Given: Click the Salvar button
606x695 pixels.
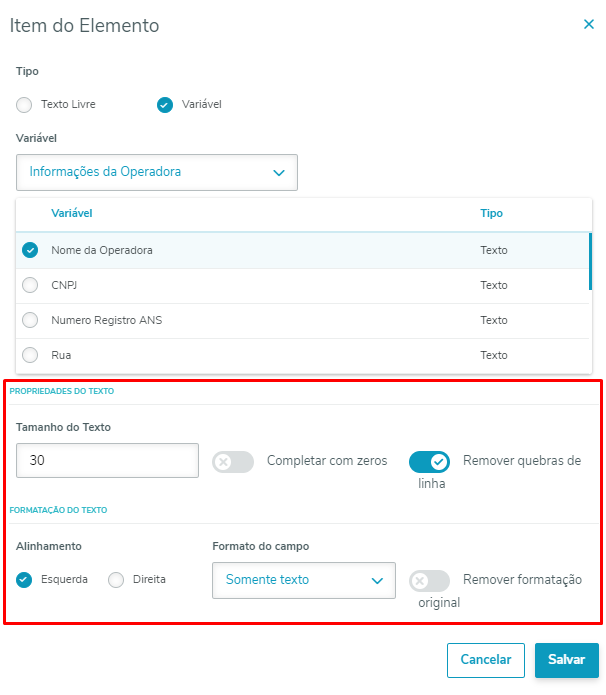Looking at the screenshot, I should point(567,660).
